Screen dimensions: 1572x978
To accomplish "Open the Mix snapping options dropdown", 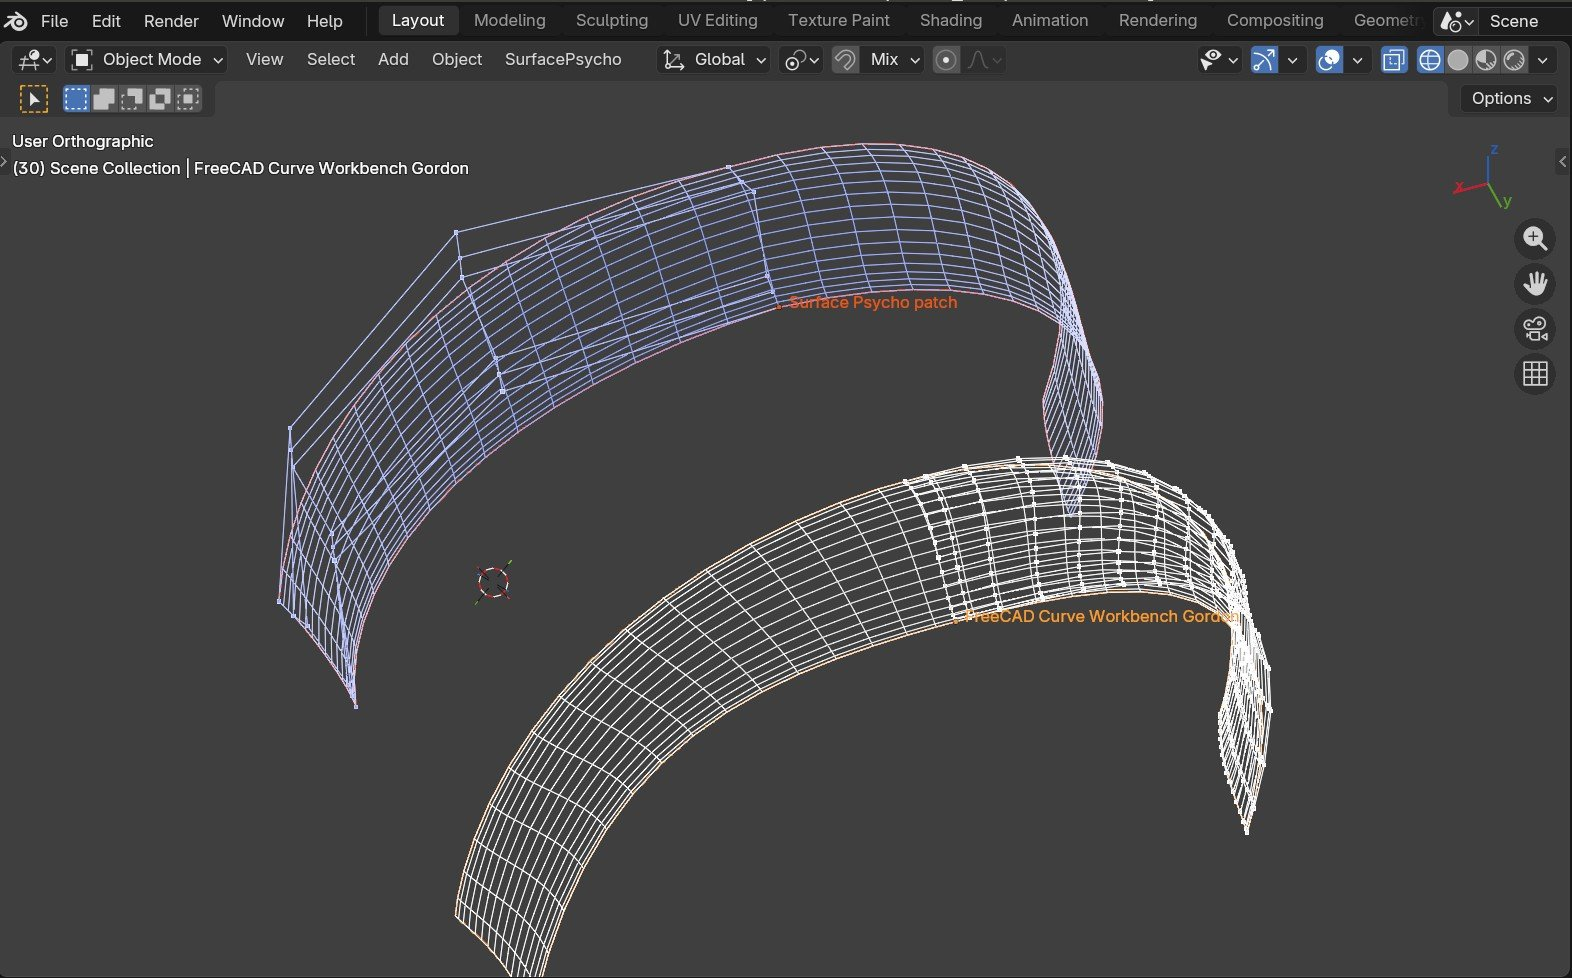I will 892,60.
